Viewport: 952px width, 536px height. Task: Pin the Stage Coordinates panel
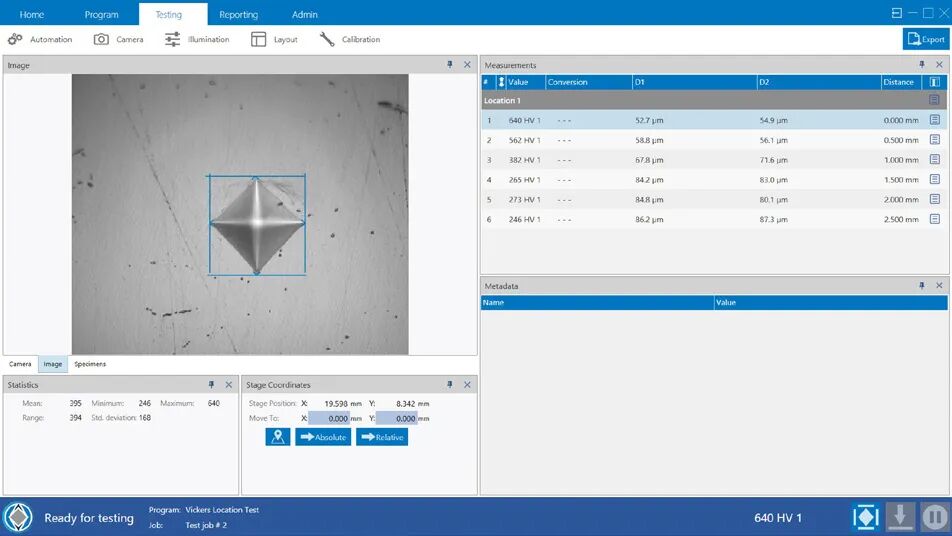click(x=450, y=384)
